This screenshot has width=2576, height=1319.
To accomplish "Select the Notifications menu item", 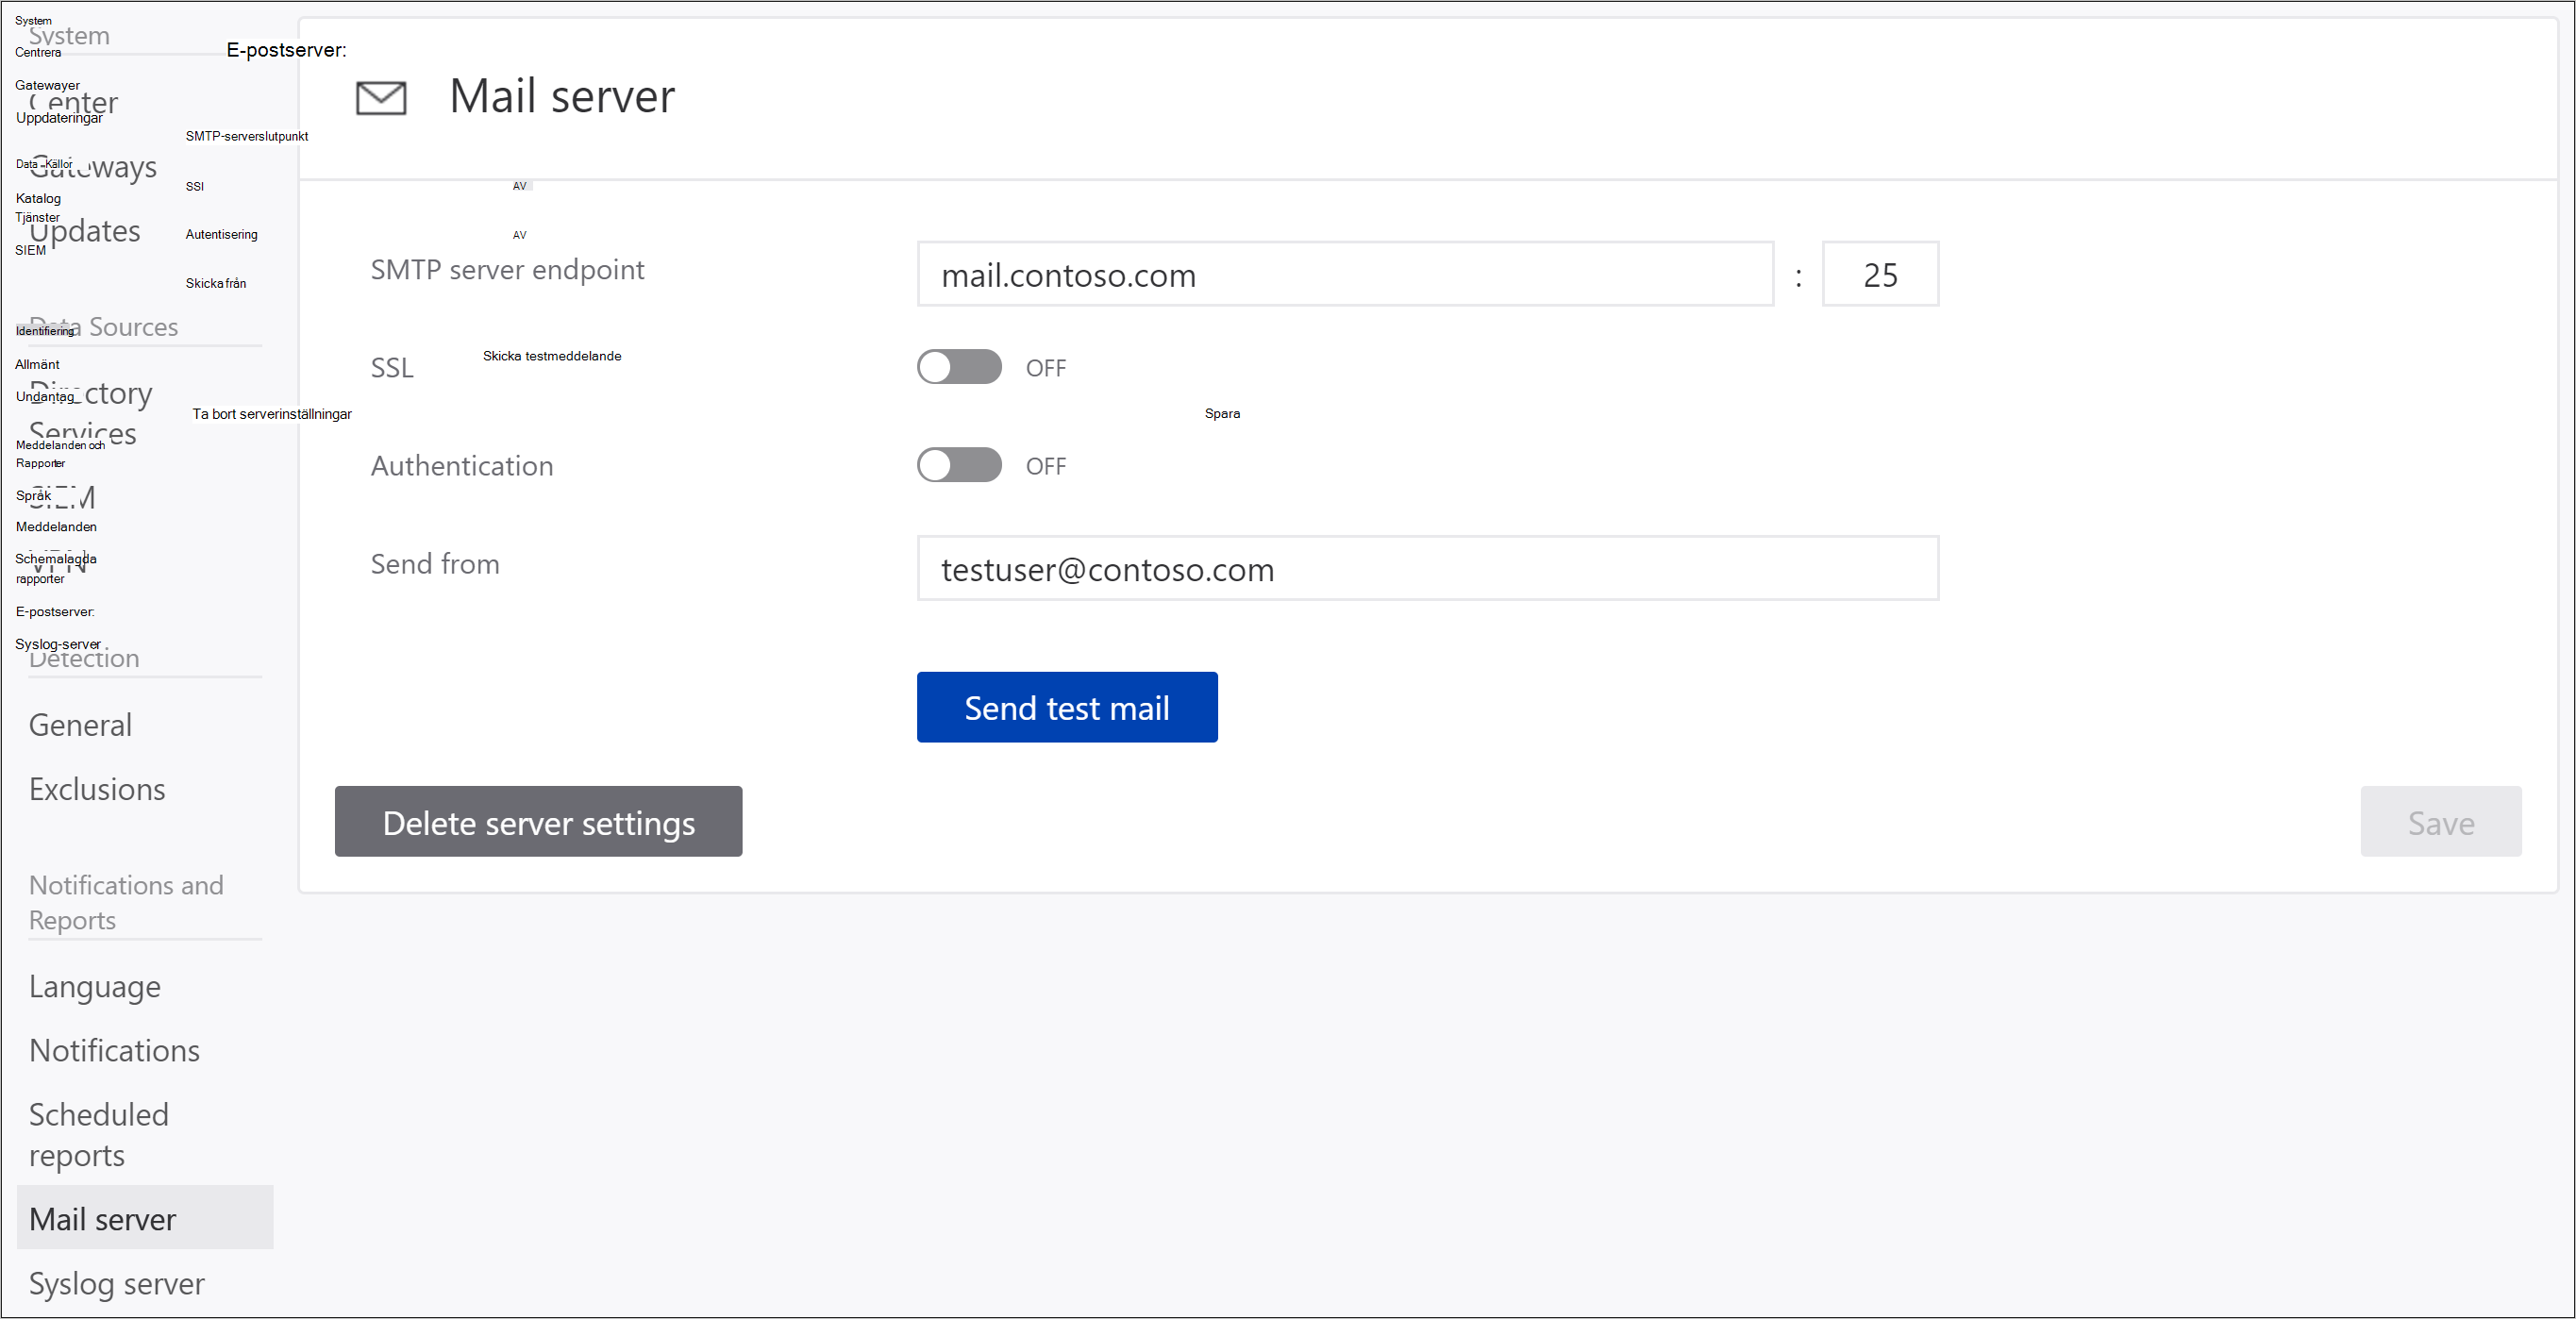I will [x=114, y=1051].
